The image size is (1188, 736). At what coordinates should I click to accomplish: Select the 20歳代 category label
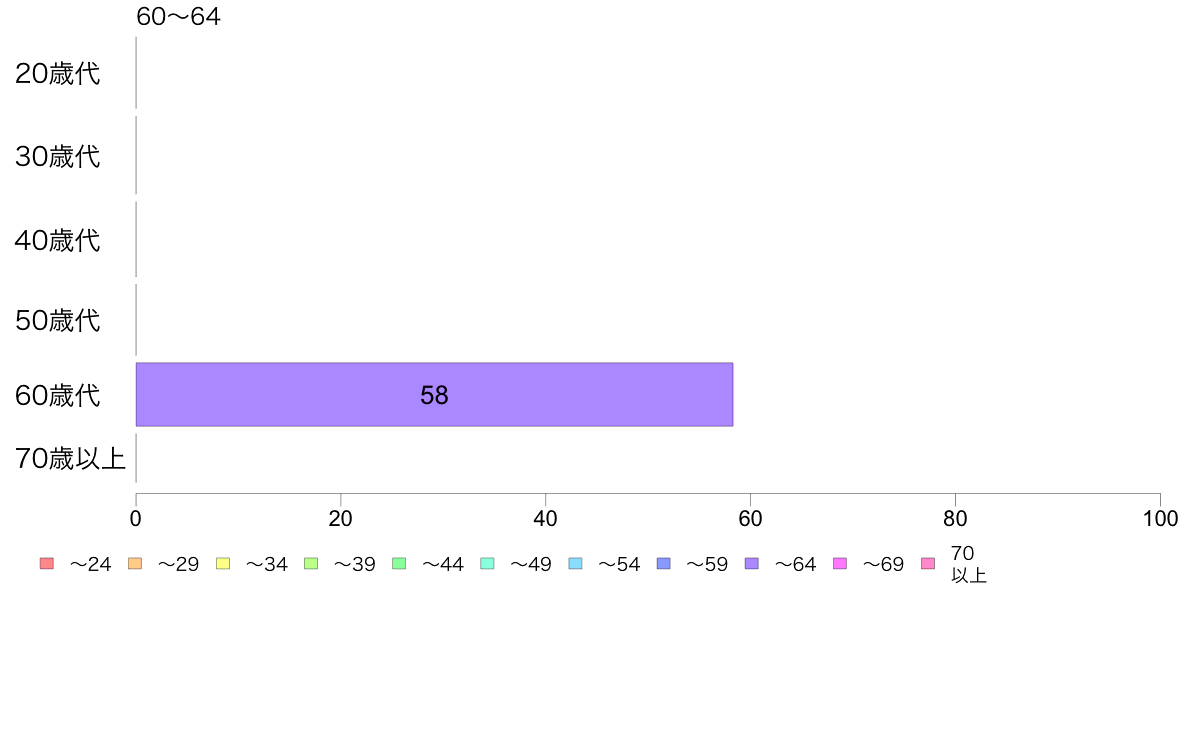click(x=58, y=74)
